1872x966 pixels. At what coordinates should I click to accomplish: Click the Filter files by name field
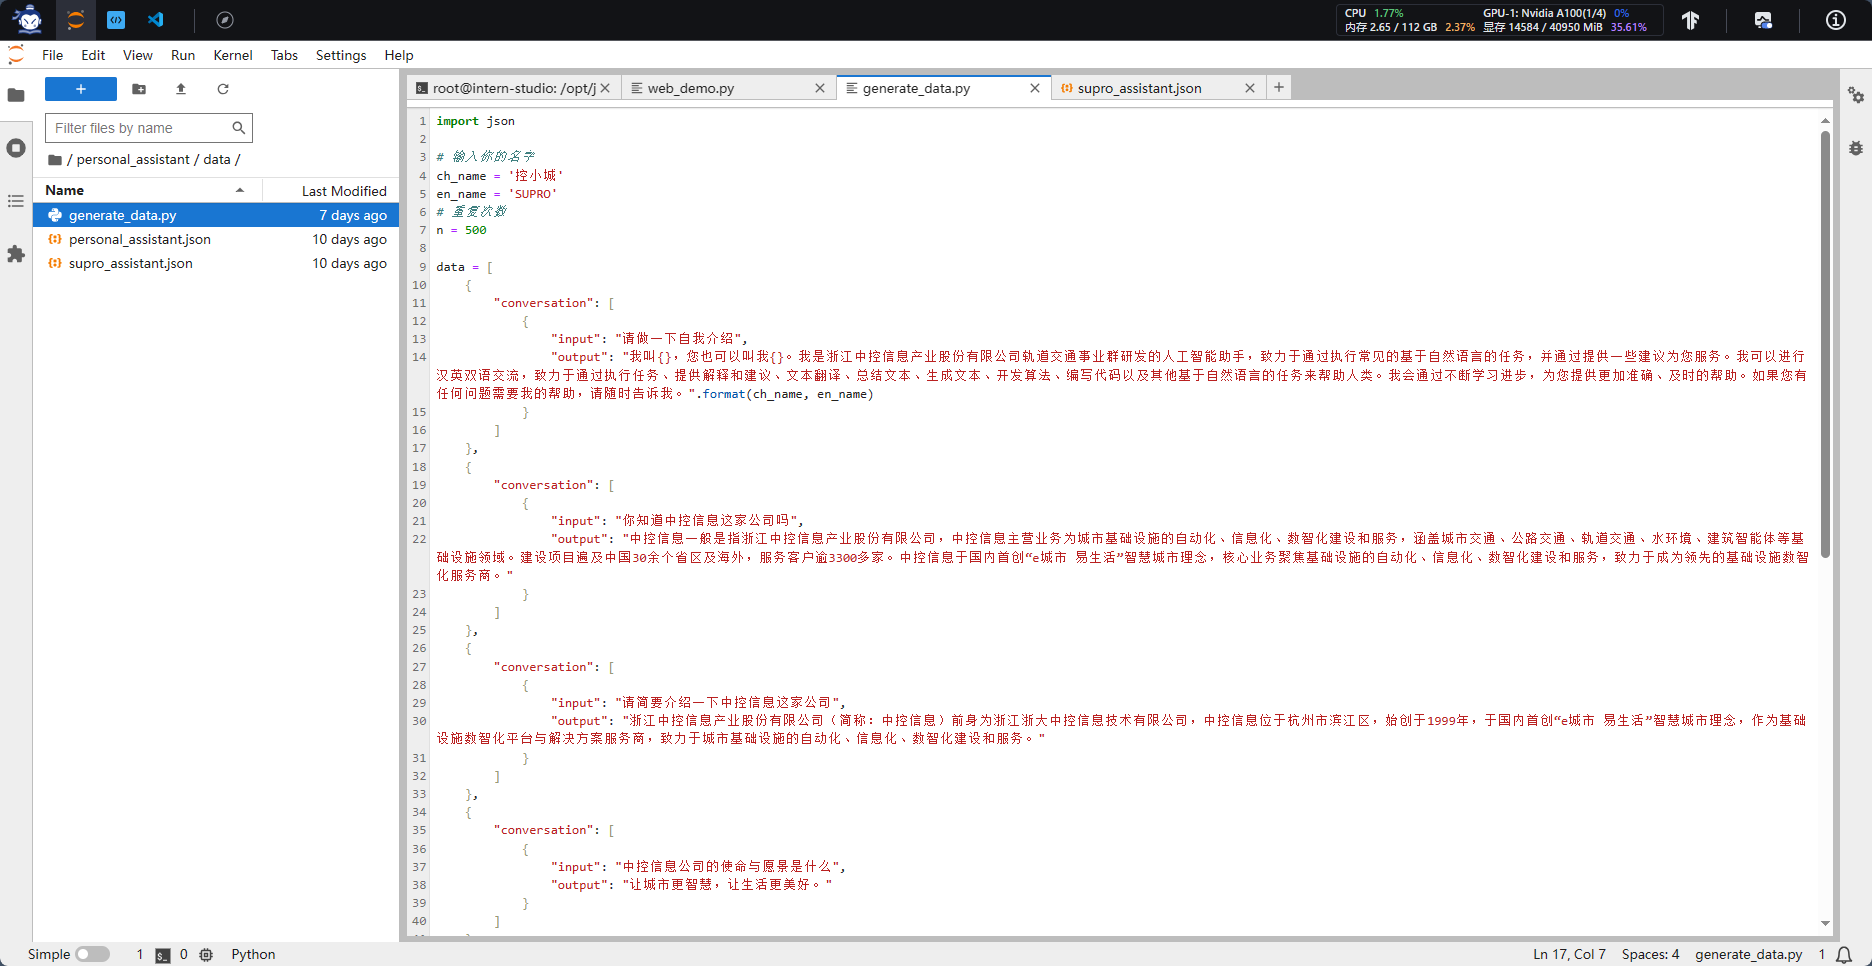(x=148, y=128)
